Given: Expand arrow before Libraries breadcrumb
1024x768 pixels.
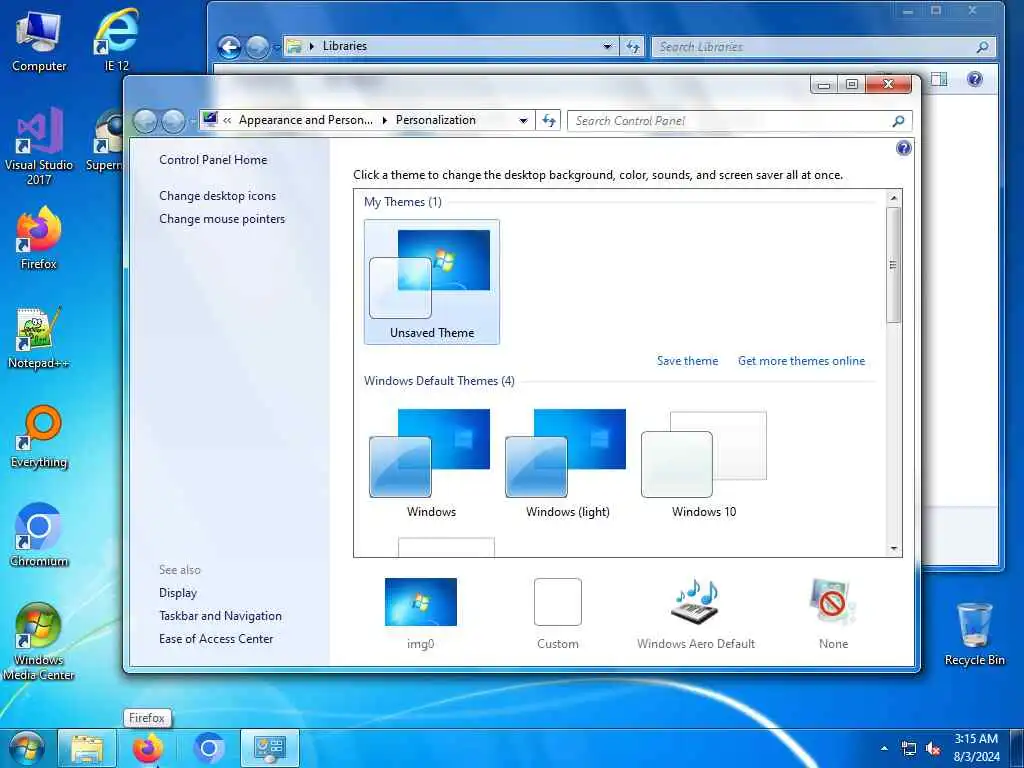Looking at the screenshot, I should [x=312, y=46].
